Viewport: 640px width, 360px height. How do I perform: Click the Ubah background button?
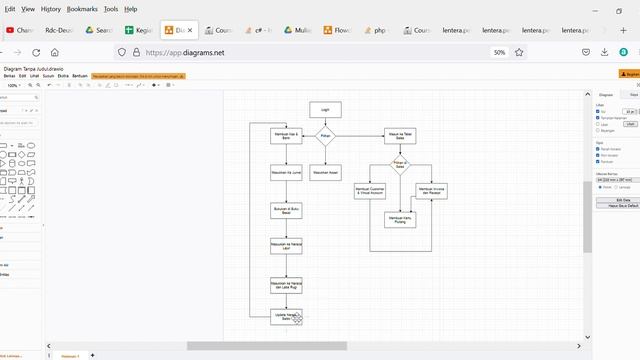point(631,124)
